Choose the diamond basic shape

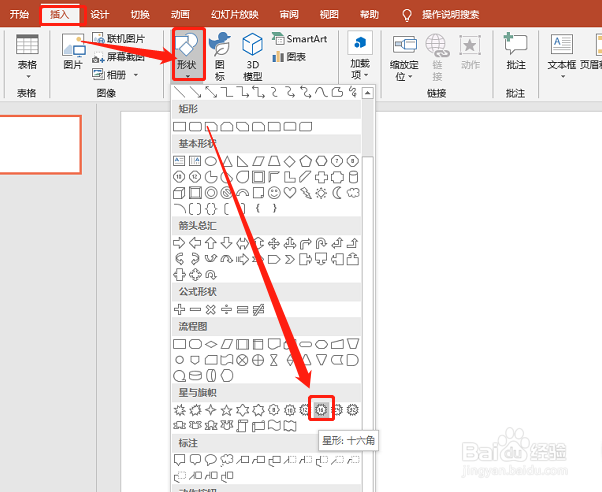(x=289, y=161)
